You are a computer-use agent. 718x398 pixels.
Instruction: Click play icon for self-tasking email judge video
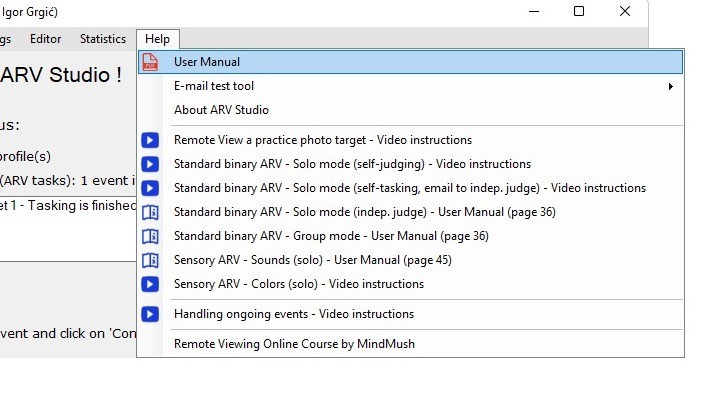(150, 188)
